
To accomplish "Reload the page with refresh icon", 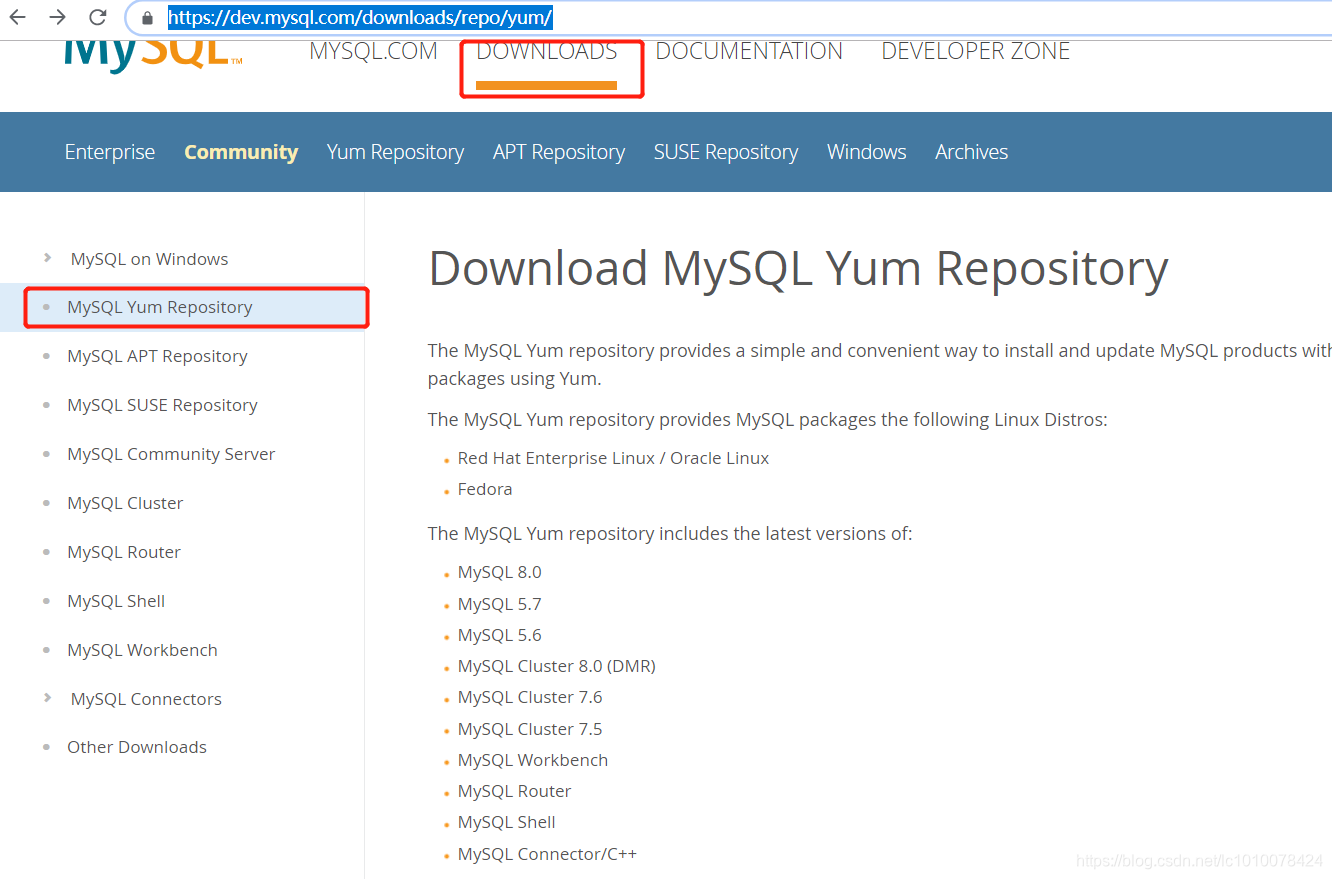I will point(98,17).
